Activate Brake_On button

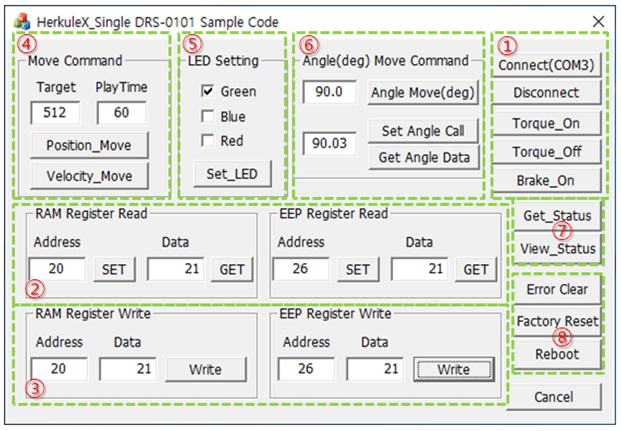click(x=546, y=180)
